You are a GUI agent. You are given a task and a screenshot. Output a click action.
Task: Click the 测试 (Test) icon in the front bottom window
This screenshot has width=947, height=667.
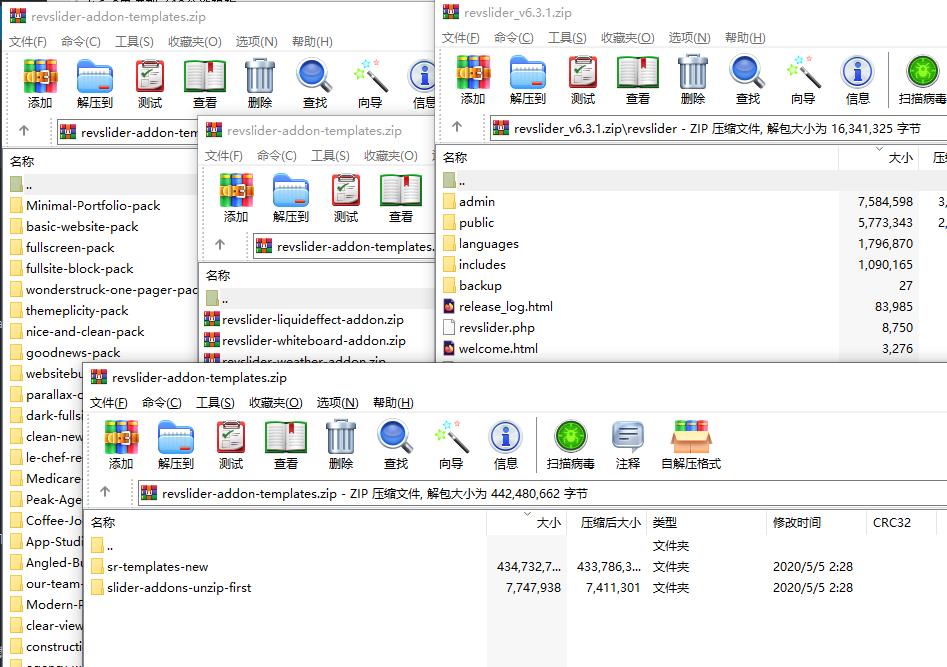click(x=231, y=445)
